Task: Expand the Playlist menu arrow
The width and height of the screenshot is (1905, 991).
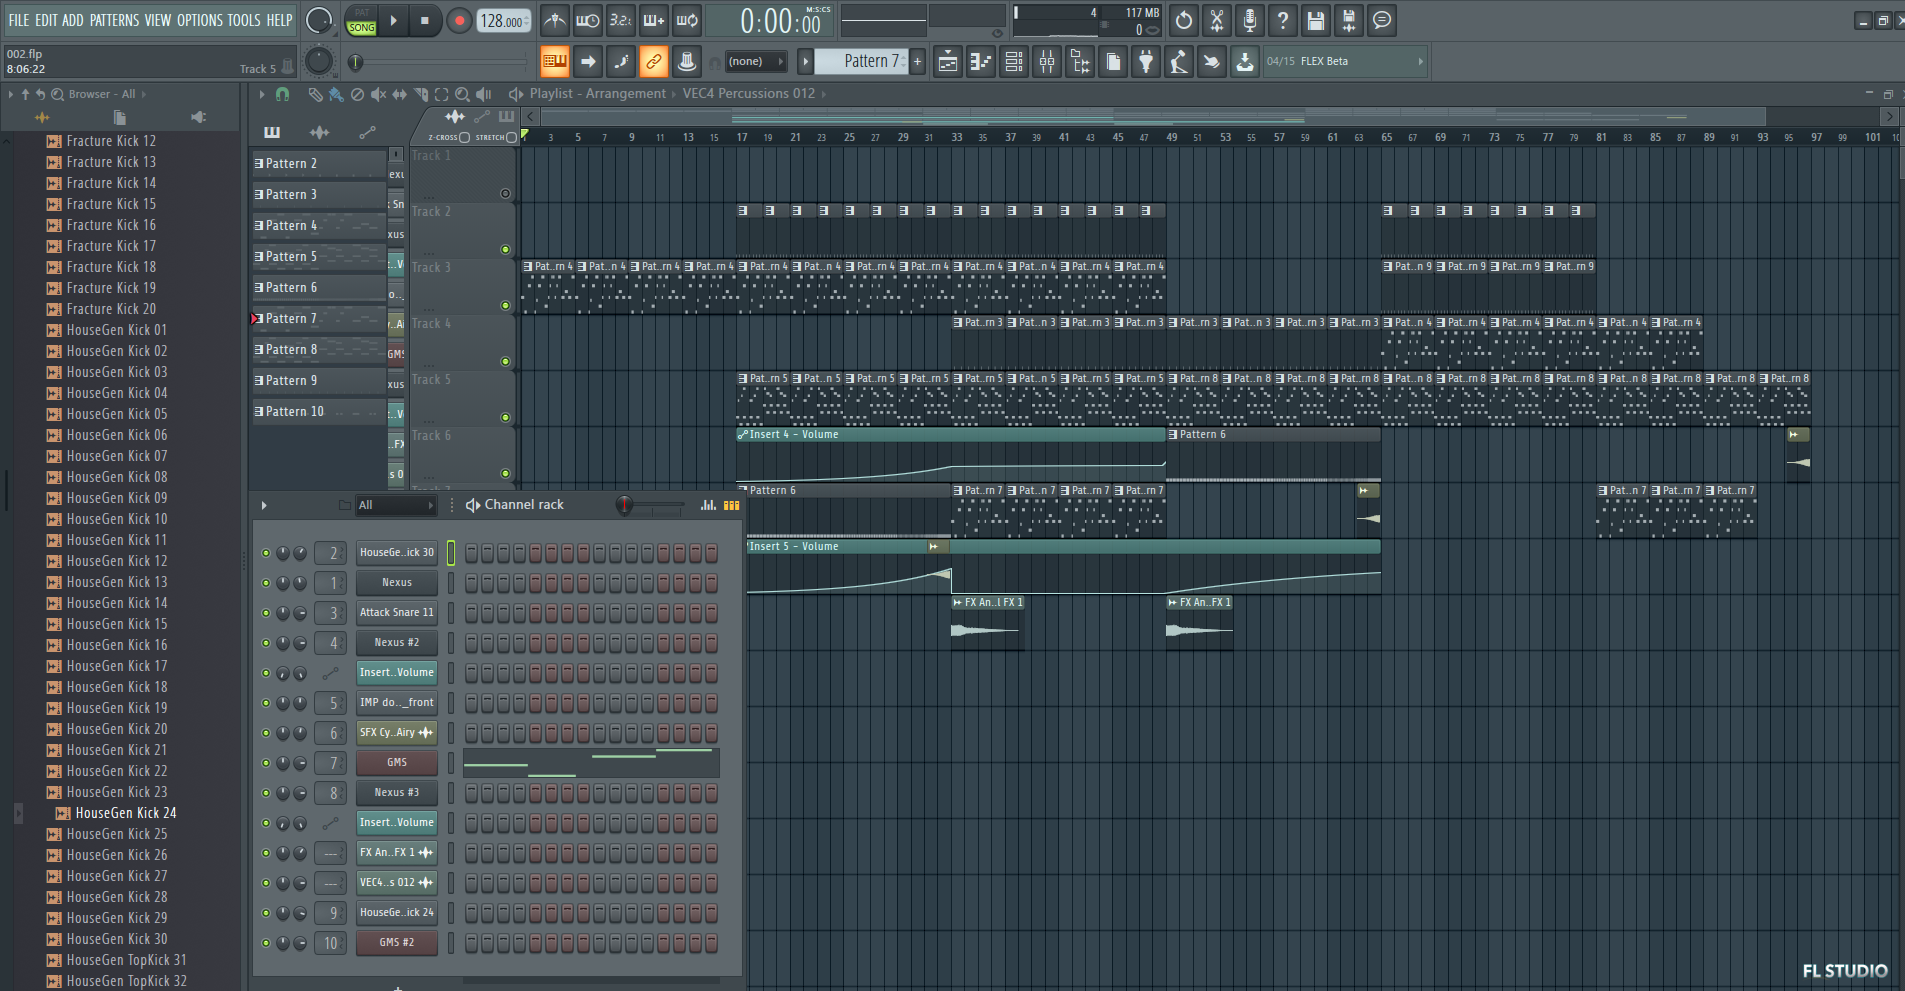Action: (x=262, y=94)
